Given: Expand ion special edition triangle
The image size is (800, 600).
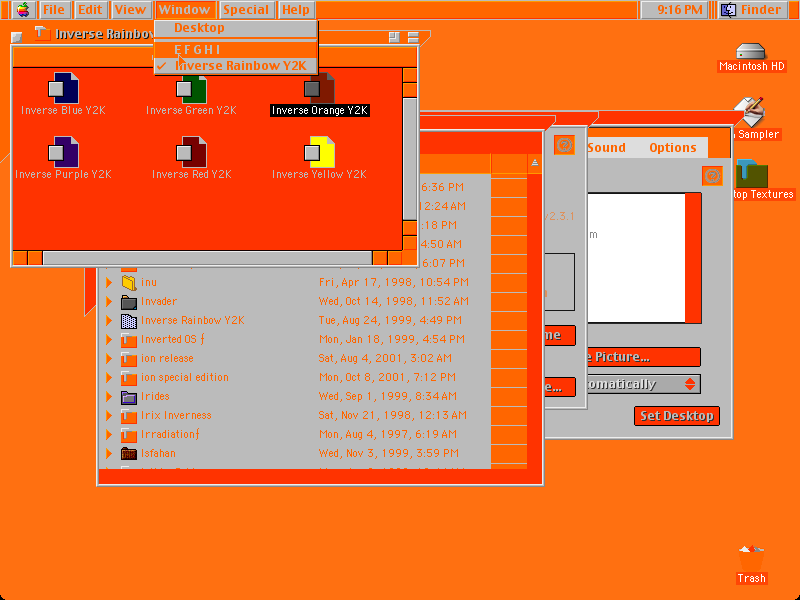Looking at the screenshot, I should (109, 378).
